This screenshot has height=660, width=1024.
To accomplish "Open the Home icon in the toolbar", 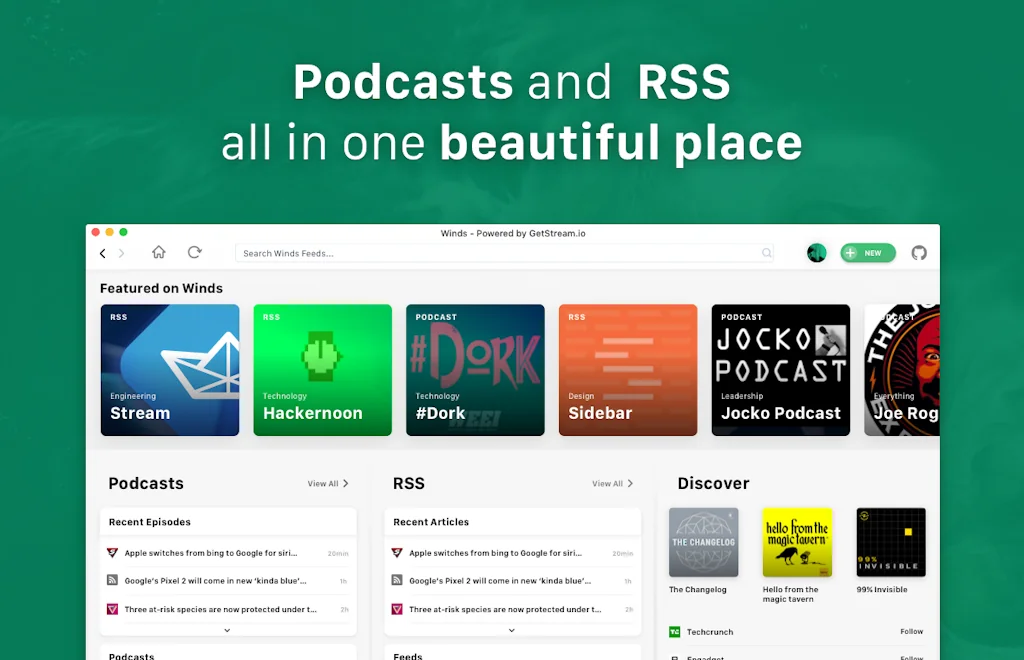I will pos(158,252).
